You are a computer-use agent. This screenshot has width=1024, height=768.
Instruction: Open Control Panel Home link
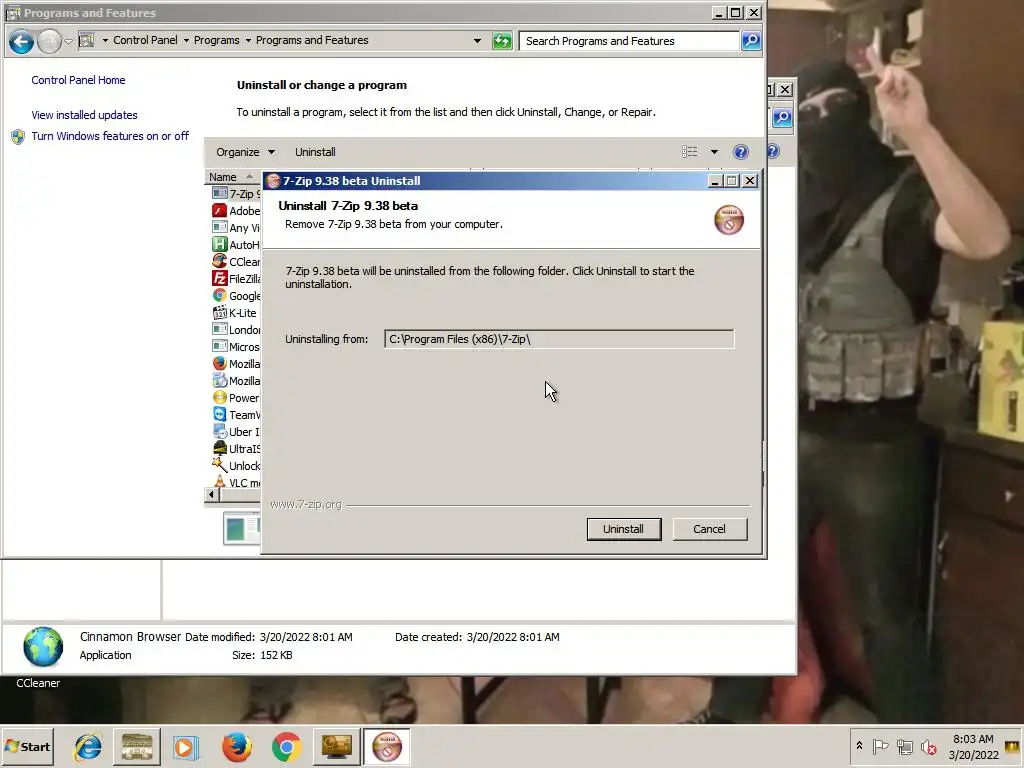coord(78,80)
